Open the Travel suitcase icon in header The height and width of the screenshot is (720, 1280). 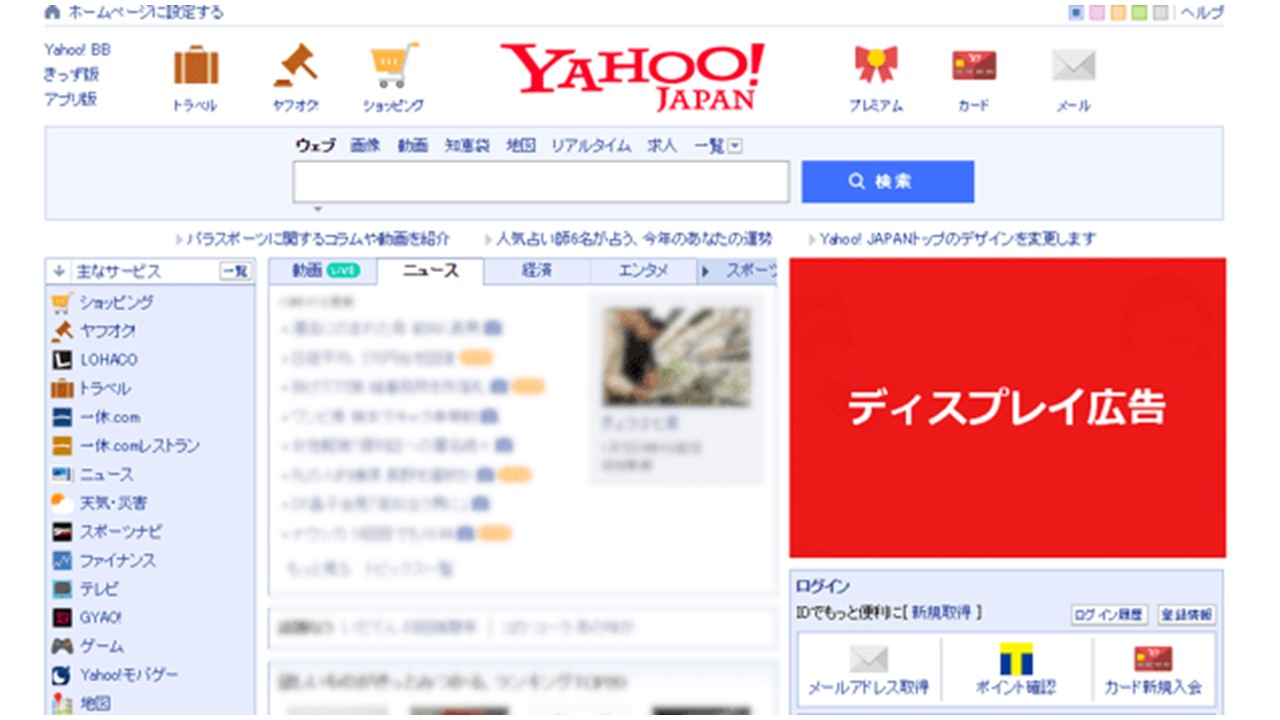[196, 66]
